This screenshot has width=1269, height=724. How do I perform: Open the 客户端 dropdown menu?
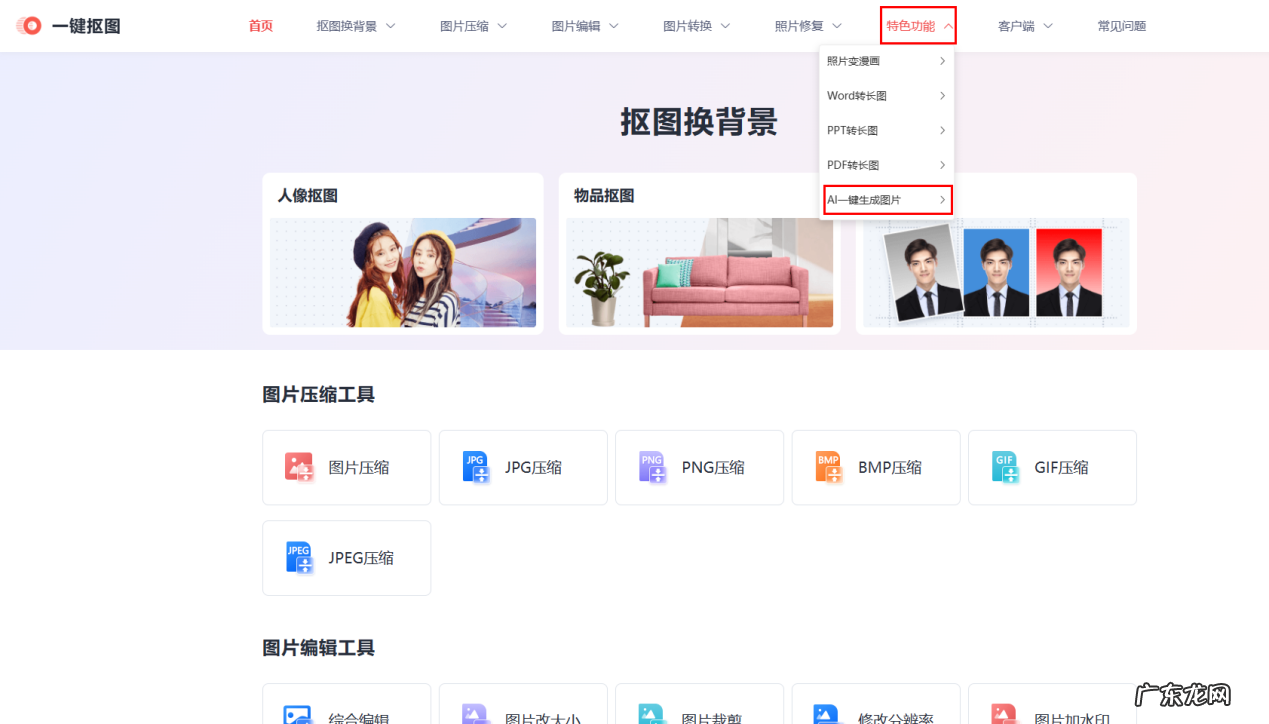[1015, 25]
